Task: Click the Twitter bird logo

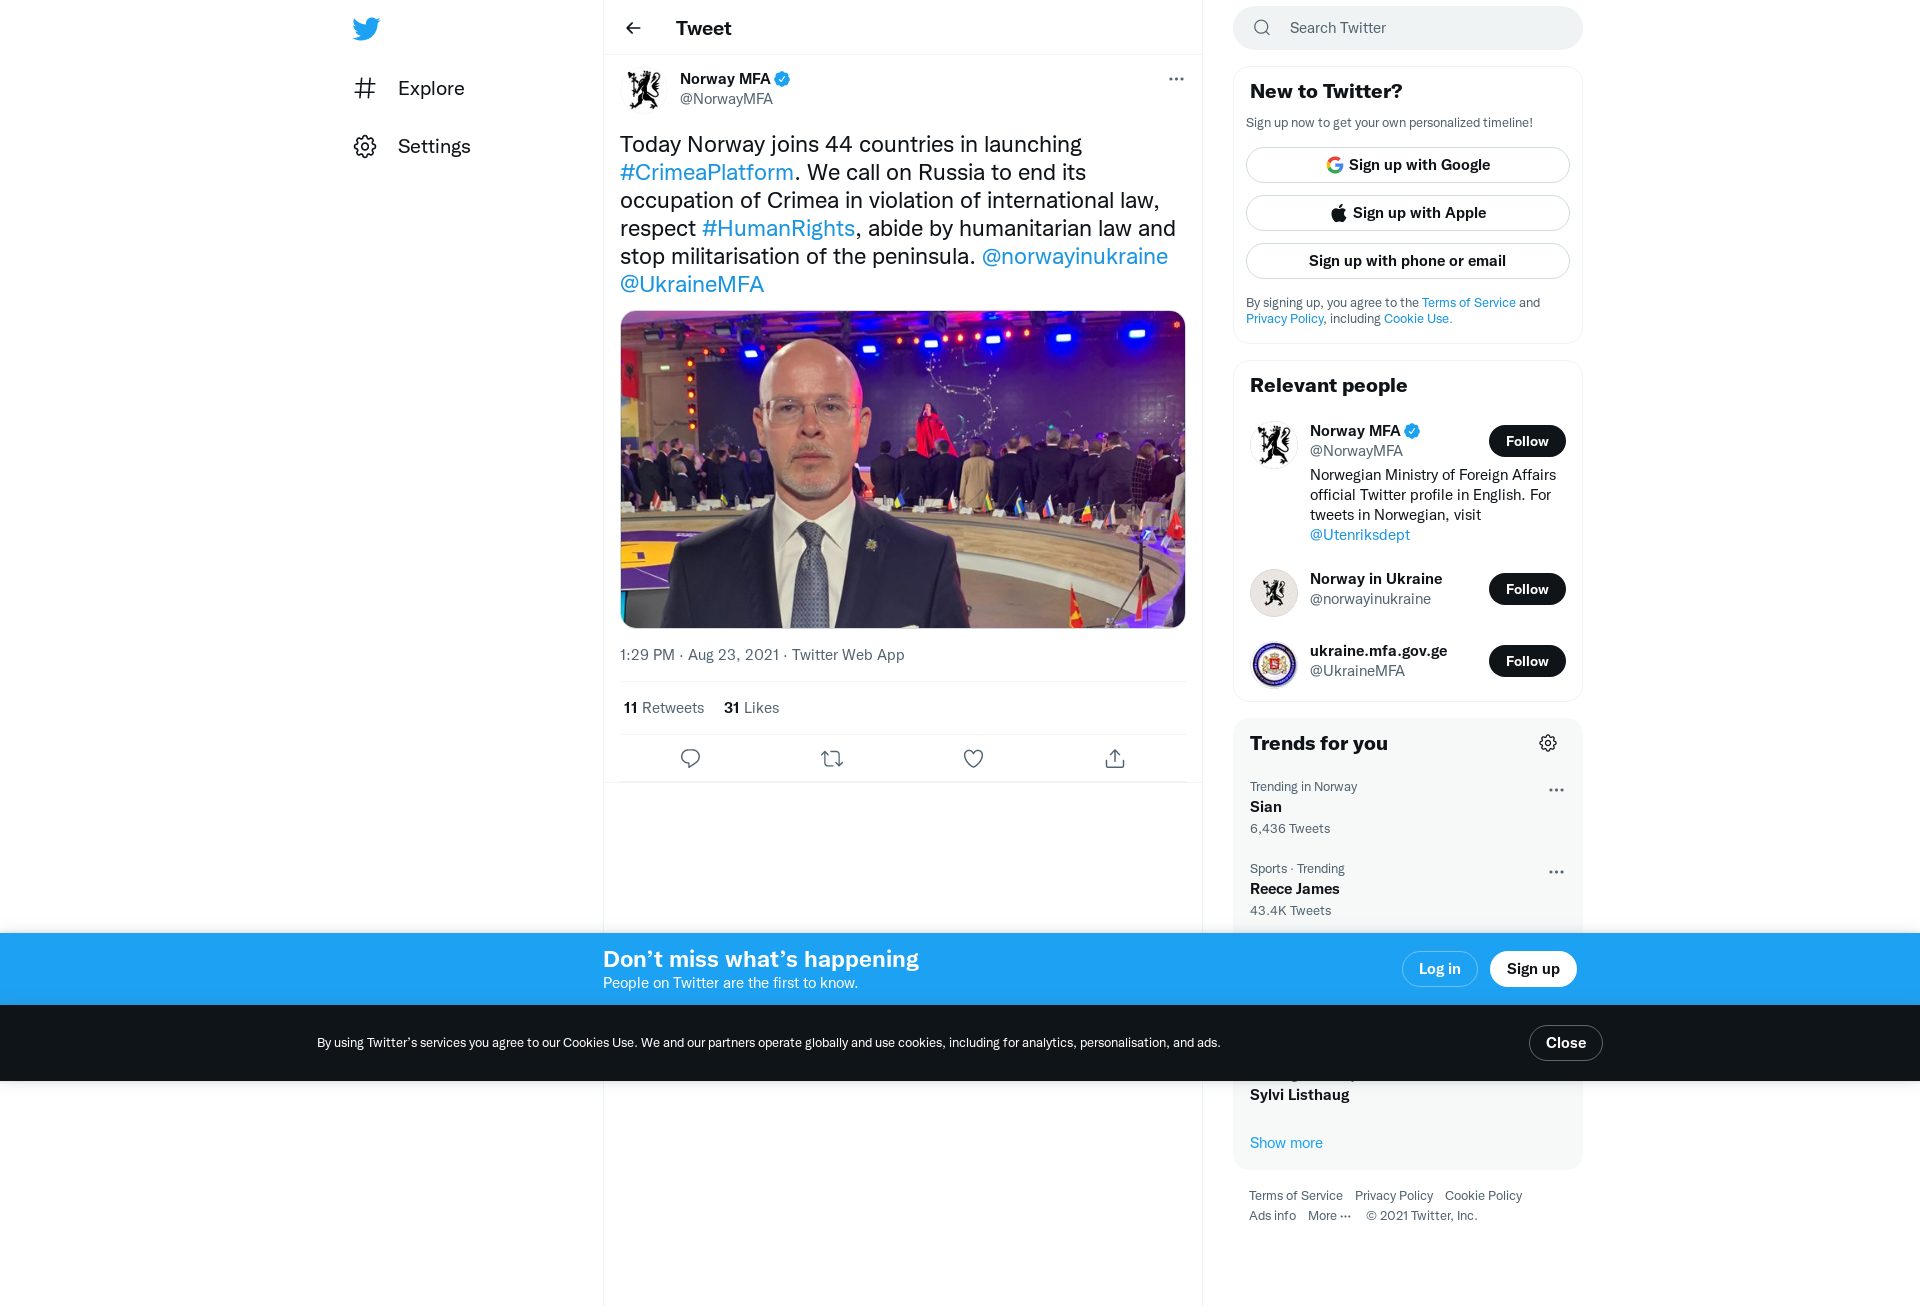Action: click(366, 28)
